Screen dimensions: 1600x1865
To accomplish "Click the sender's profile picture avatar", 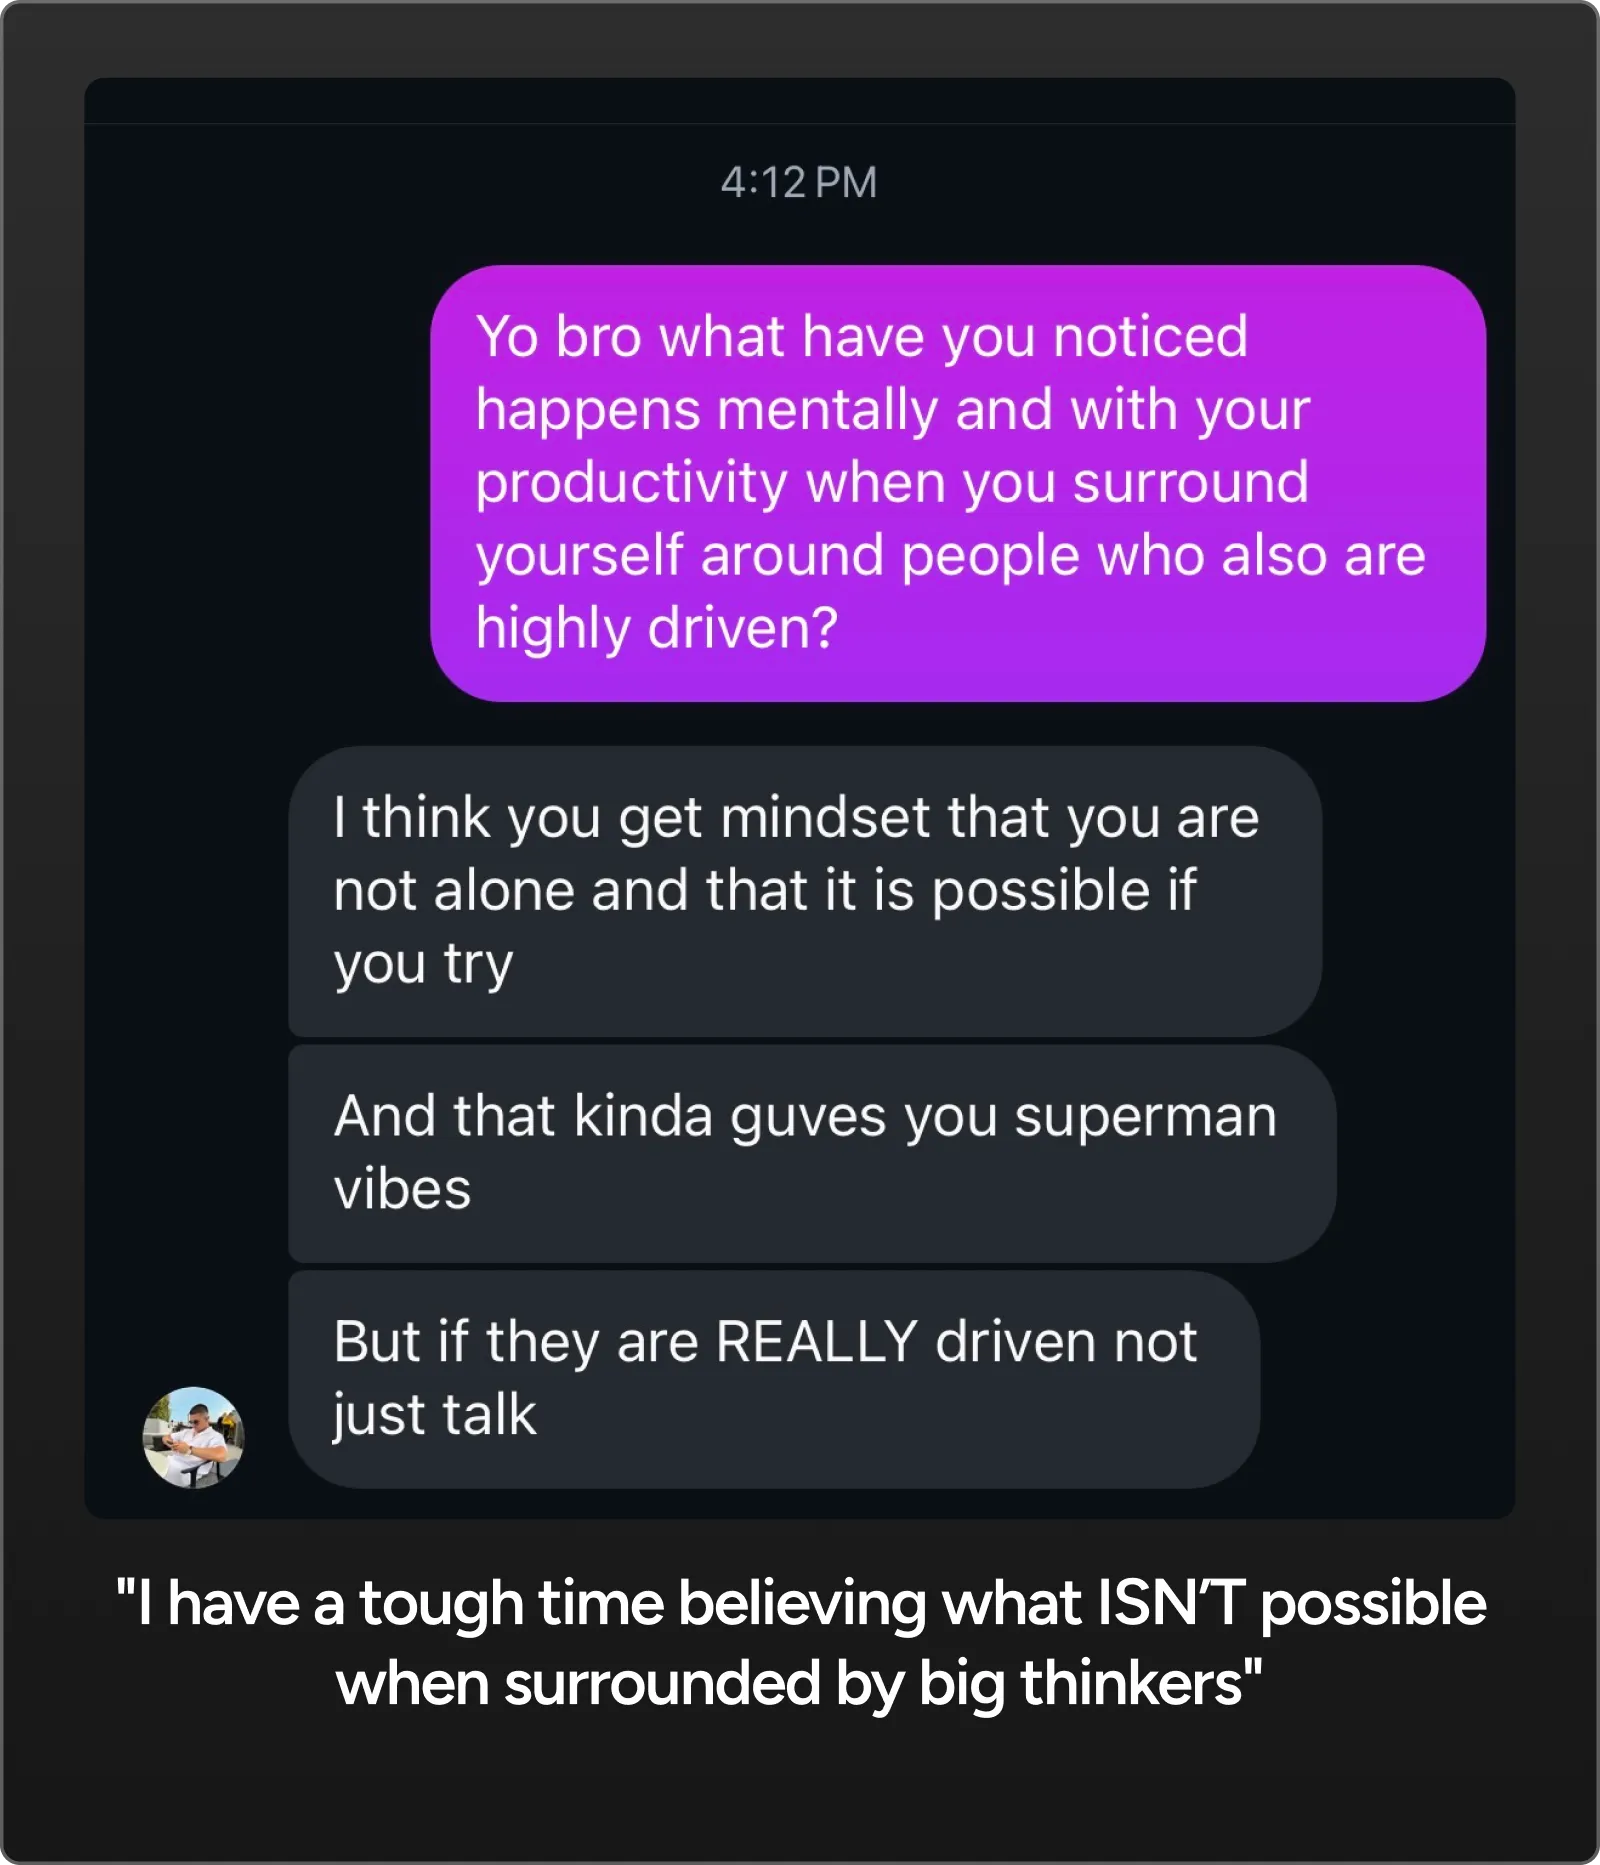I will [x=193, y=1437].
